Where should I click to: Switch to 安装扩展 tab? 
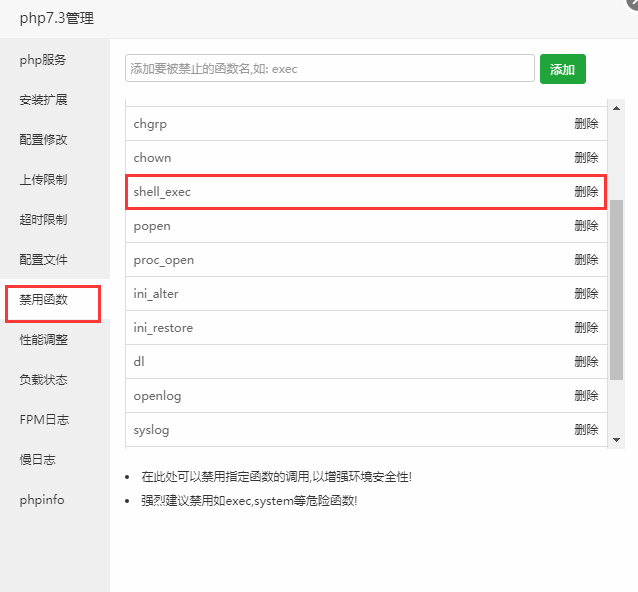tap(43, 100)
